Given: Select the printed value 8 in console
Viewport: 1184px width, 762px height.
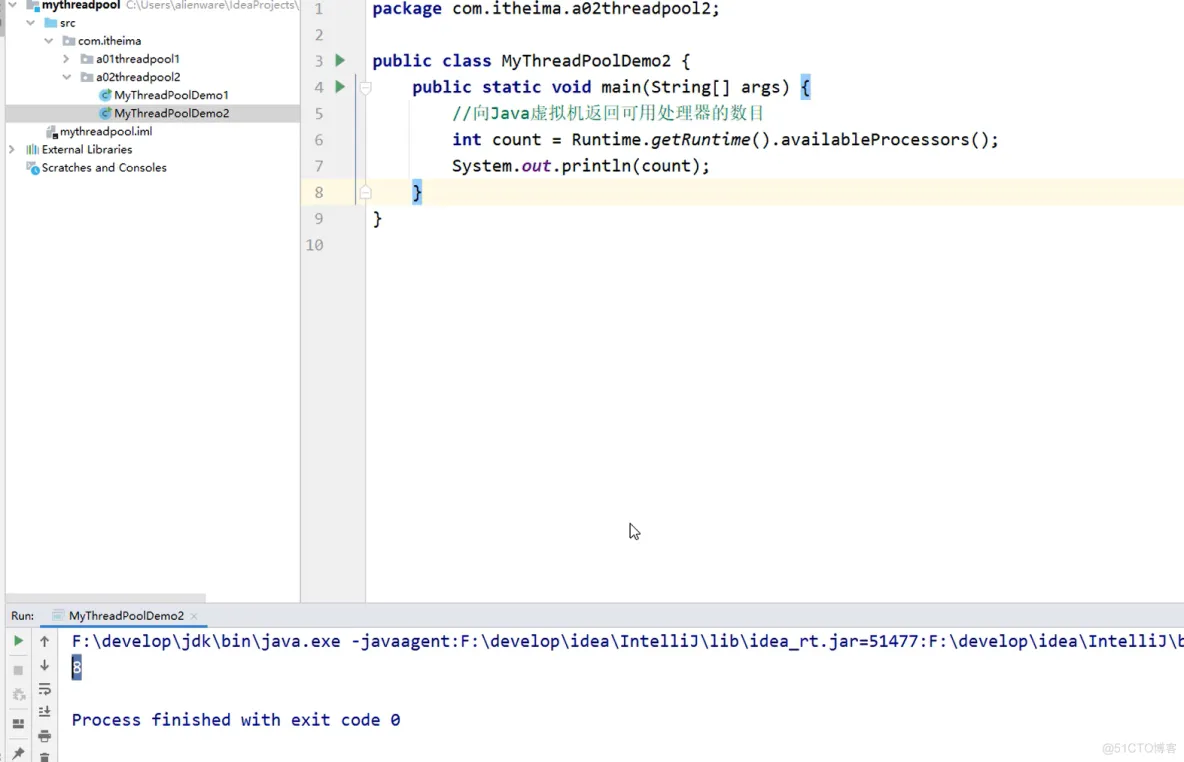Looking at the screenshot, I should (77, 667).
